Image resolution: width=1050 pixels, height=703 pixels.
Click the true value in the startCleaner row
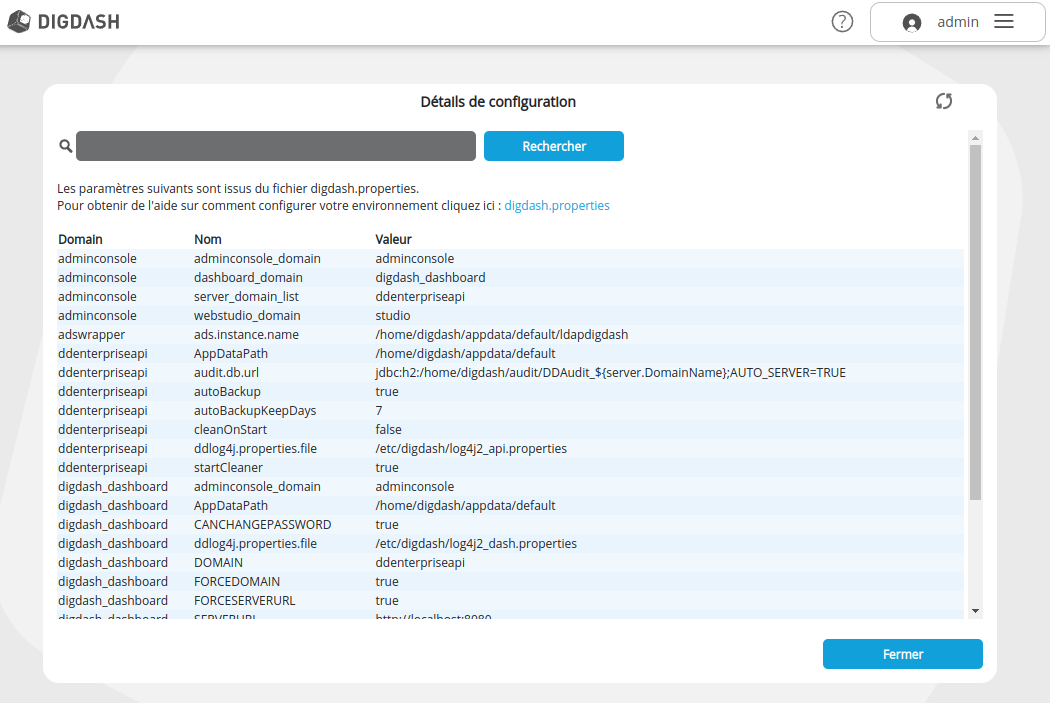click(387, 467)
